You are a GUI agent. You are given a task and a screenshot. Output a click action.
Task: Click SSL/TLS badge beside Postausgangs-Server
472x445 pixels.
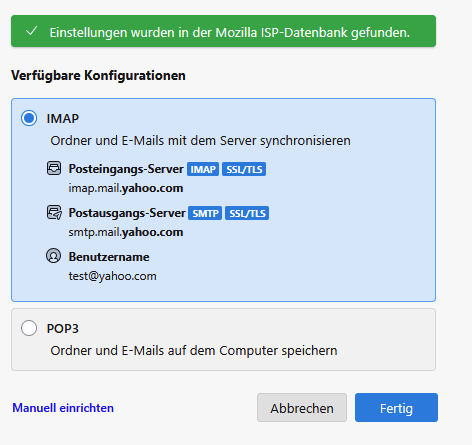pos(247,213)
